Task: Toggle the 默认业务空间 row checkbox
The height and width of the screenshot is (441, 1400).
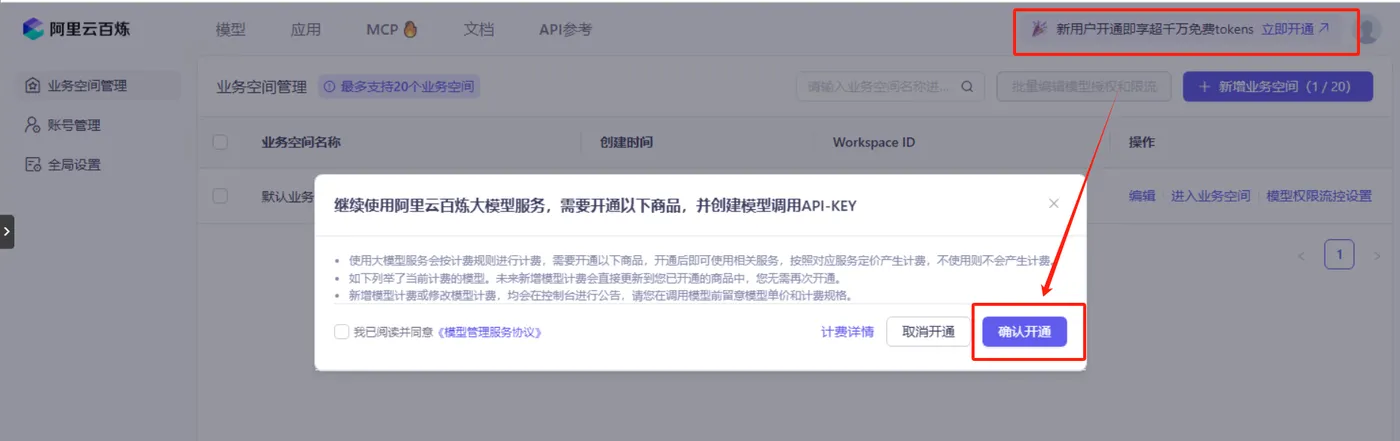Action: pyautogui.click(x=220, y=196)
